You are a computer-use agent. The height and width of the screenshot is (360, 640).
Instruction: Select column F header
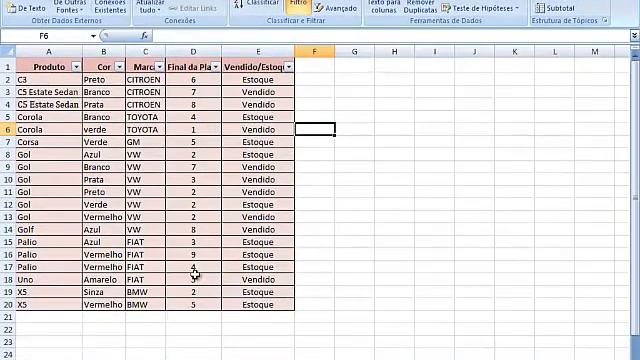[314, 52]
